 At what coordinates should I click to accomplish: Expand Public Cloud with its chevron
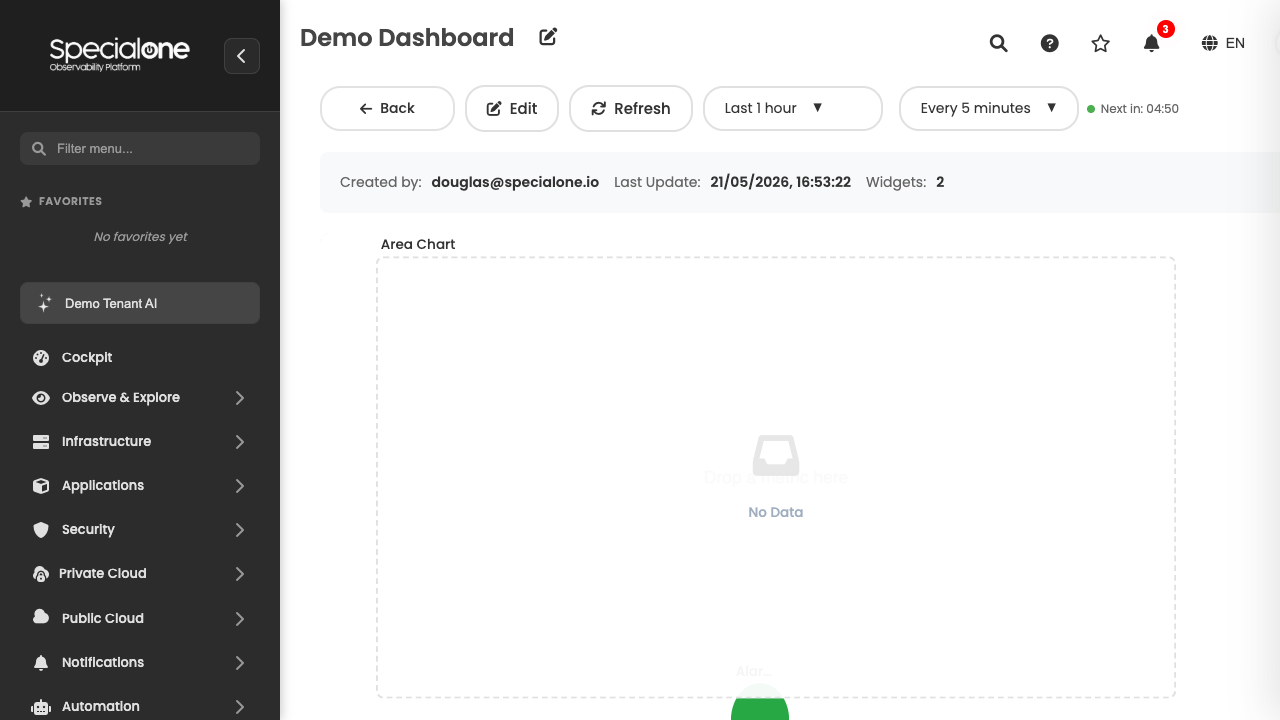(240, 619)
